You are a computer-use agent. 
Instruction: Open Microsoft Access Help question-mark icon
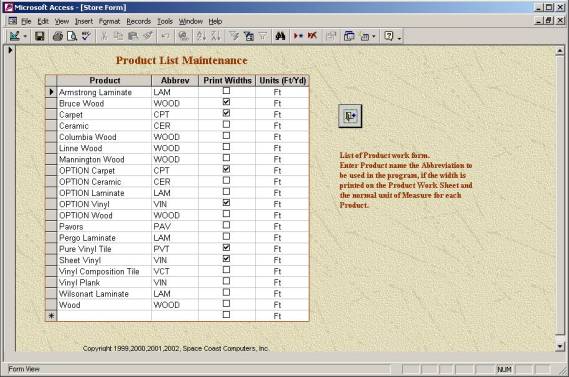[388, 36]
